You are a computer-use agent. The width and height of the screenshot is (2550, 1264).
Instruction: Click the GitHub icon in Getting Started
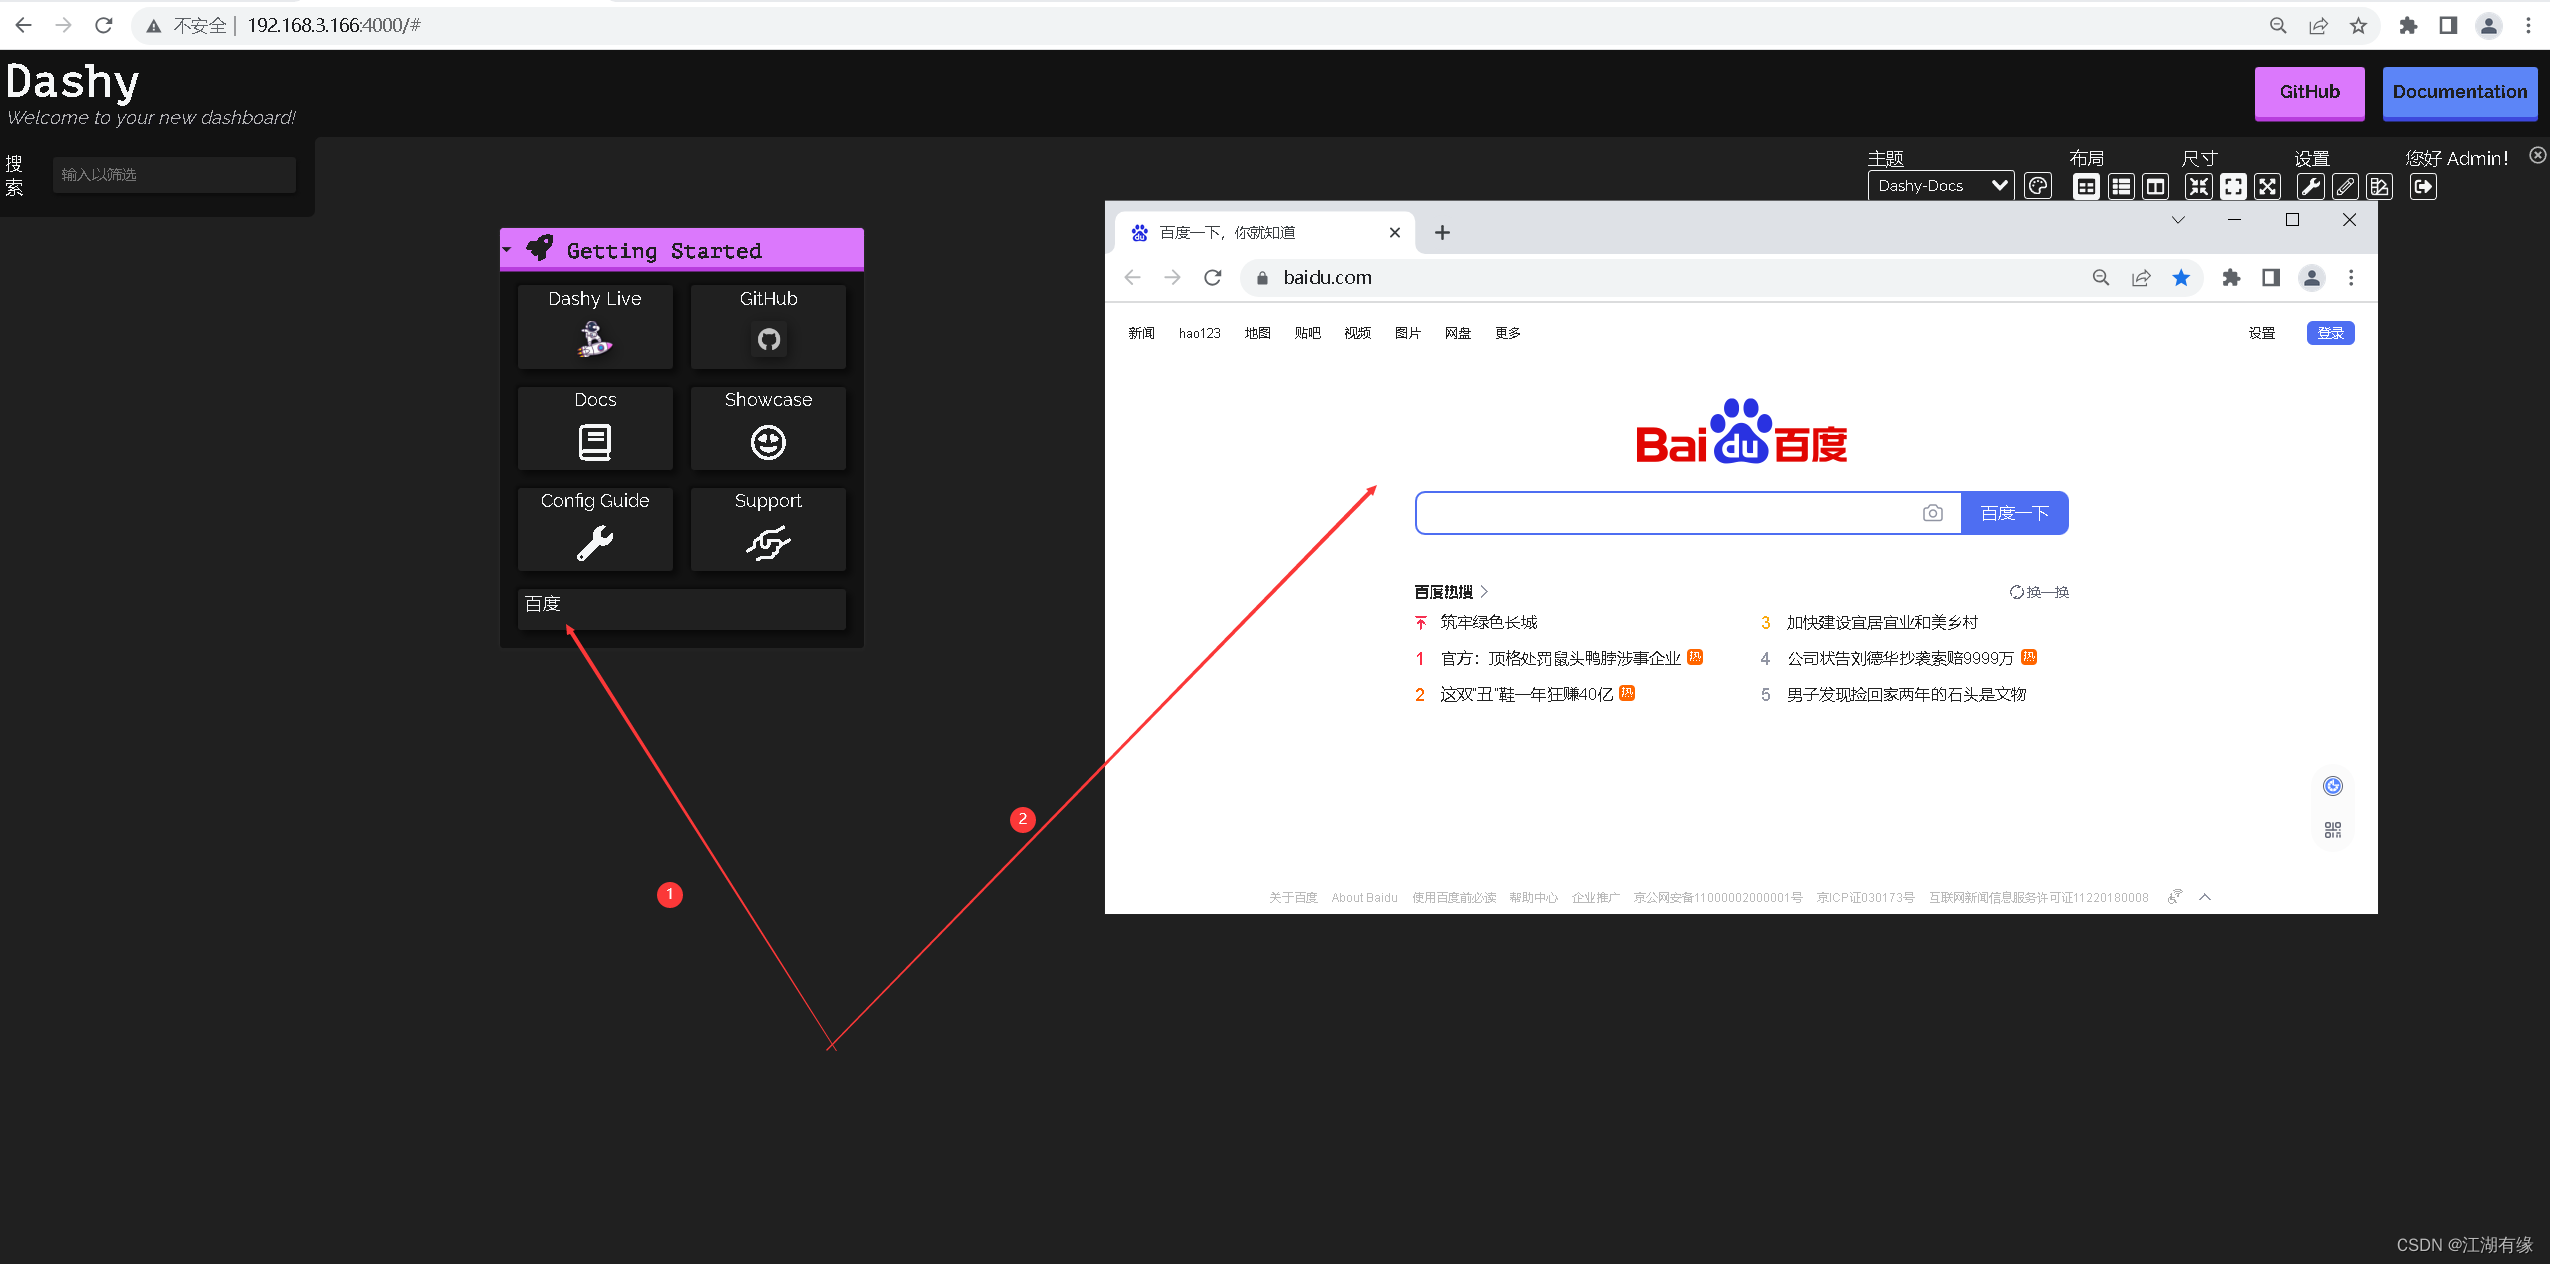[x=766, y=337]
